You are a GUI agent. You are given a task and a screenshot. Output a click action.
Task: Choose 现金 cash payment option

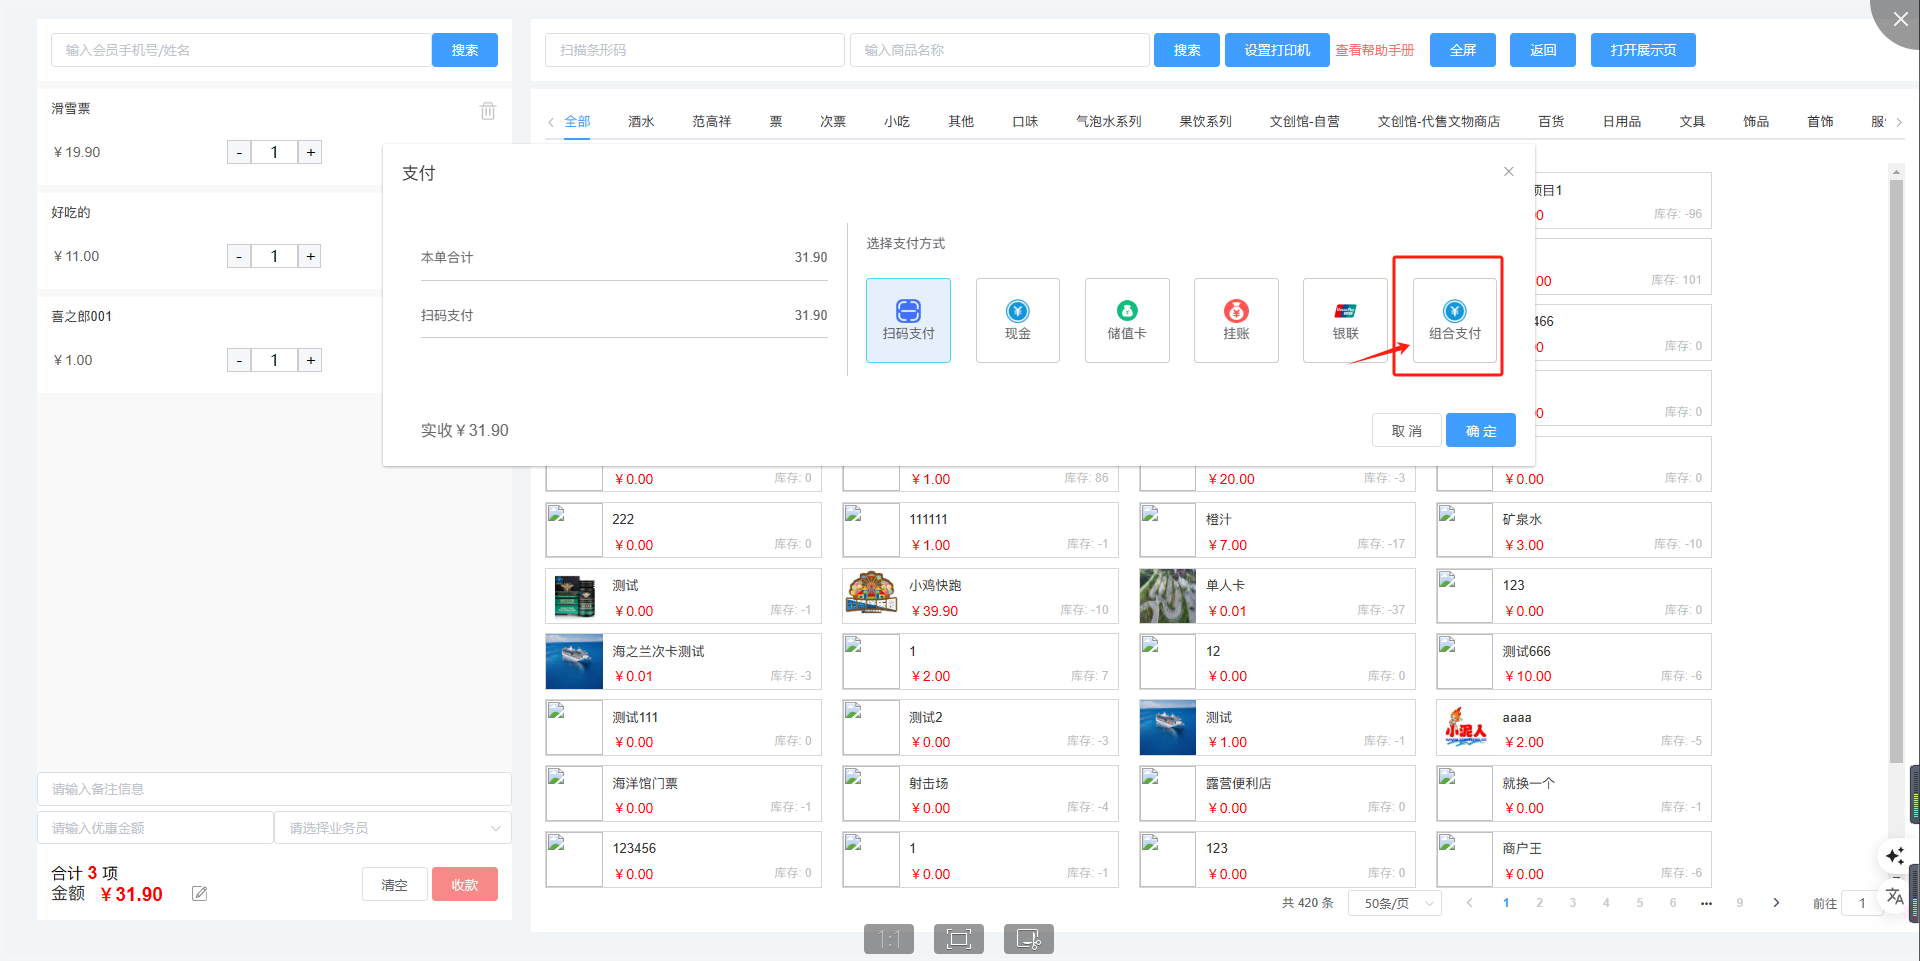click(x=1017, y=320)
